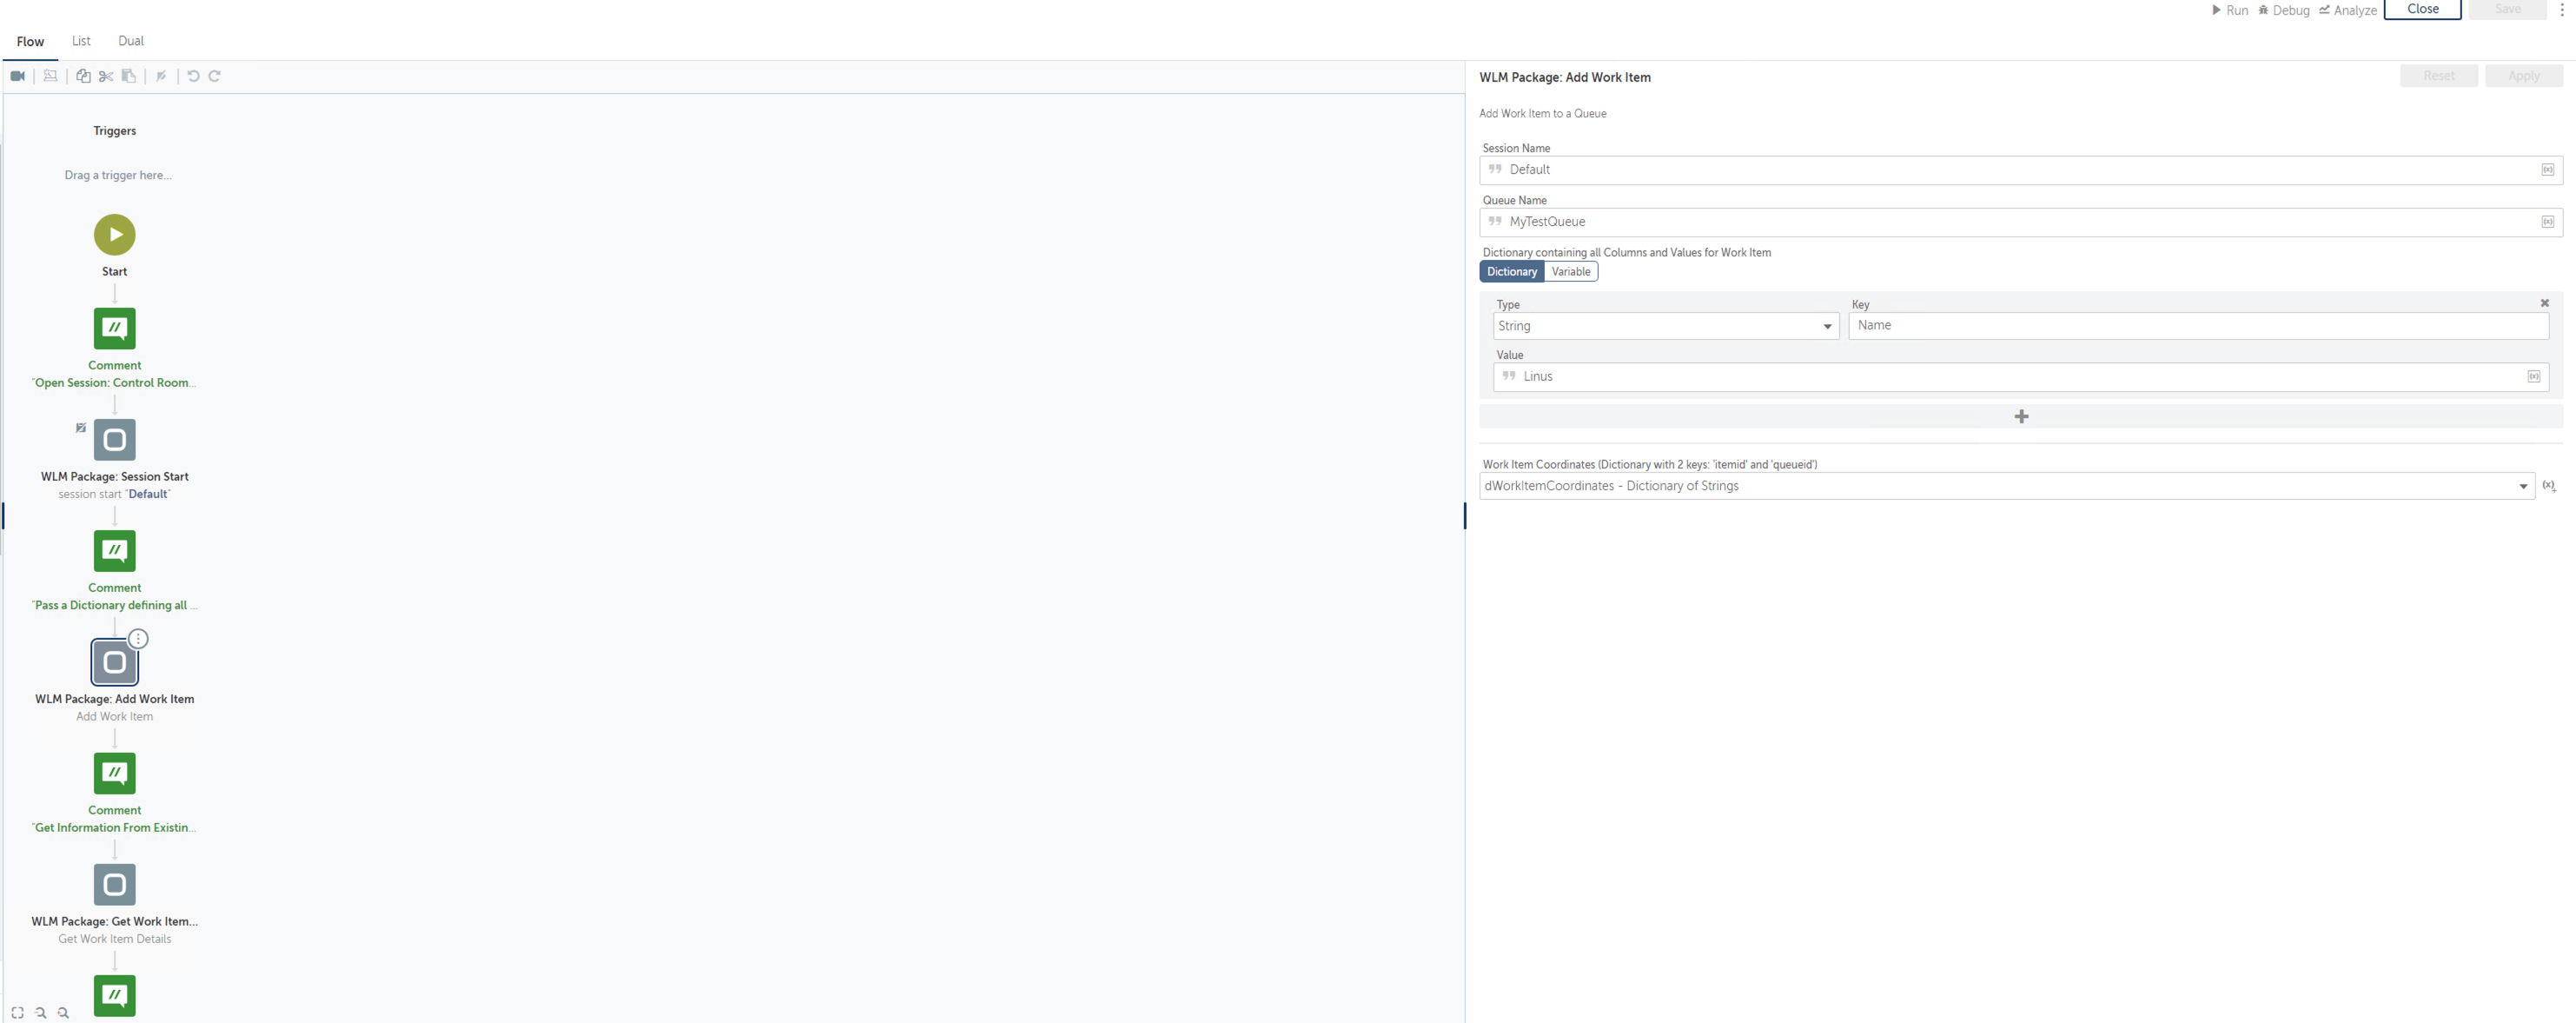Click the green Start play circle
The height and width of the screenshot is (1023, 2576).
click(x=114, y=234)
